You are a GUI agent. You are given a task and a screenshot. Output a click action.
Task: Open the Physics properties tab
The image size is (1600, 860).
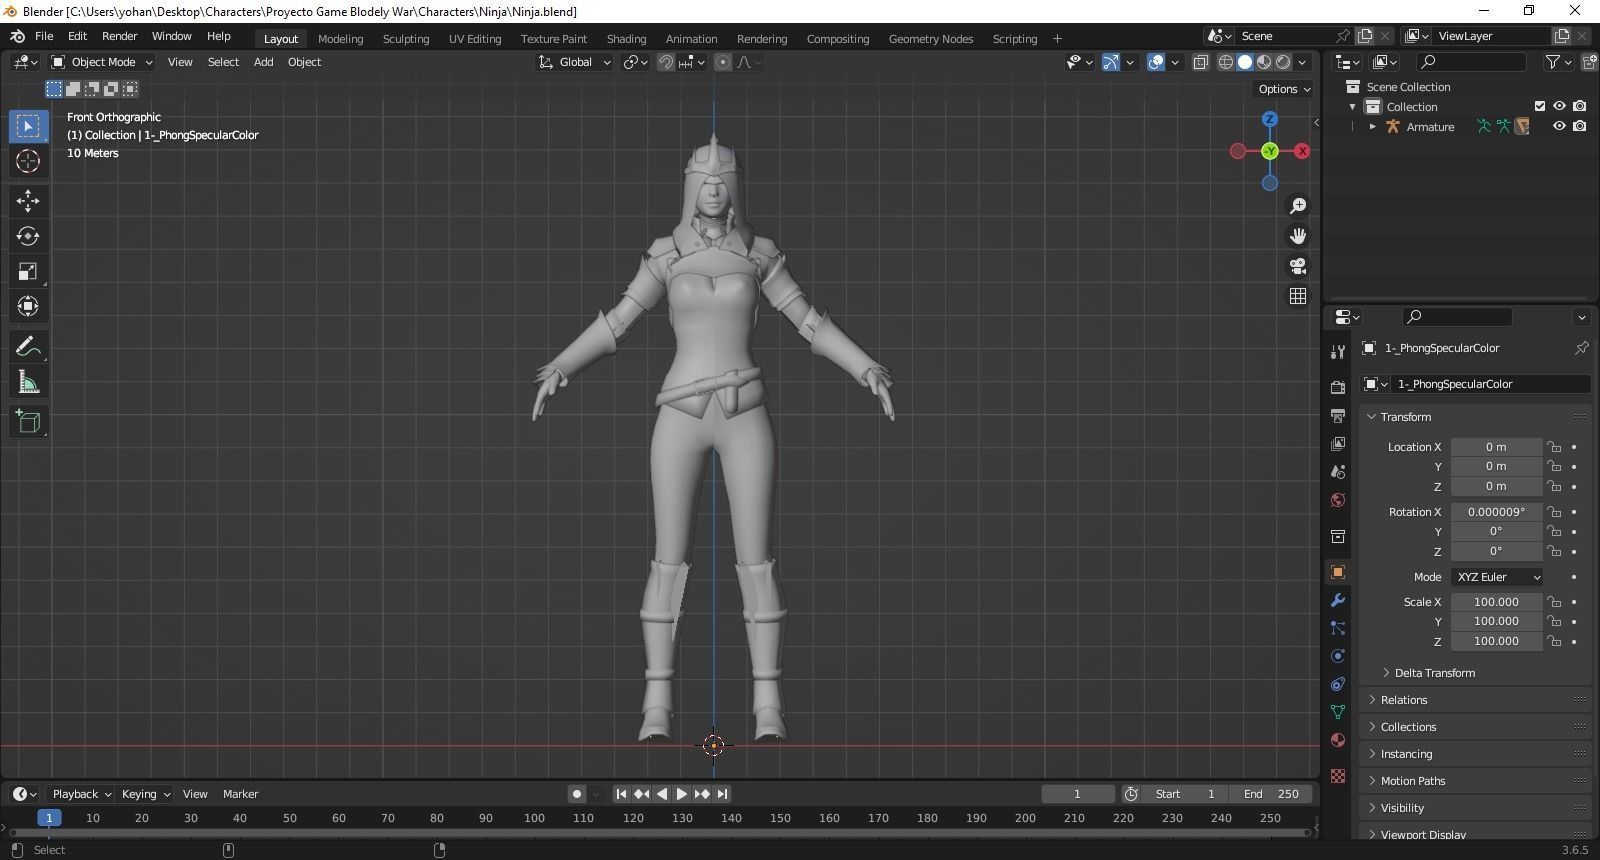click(x=1338, y=656)
